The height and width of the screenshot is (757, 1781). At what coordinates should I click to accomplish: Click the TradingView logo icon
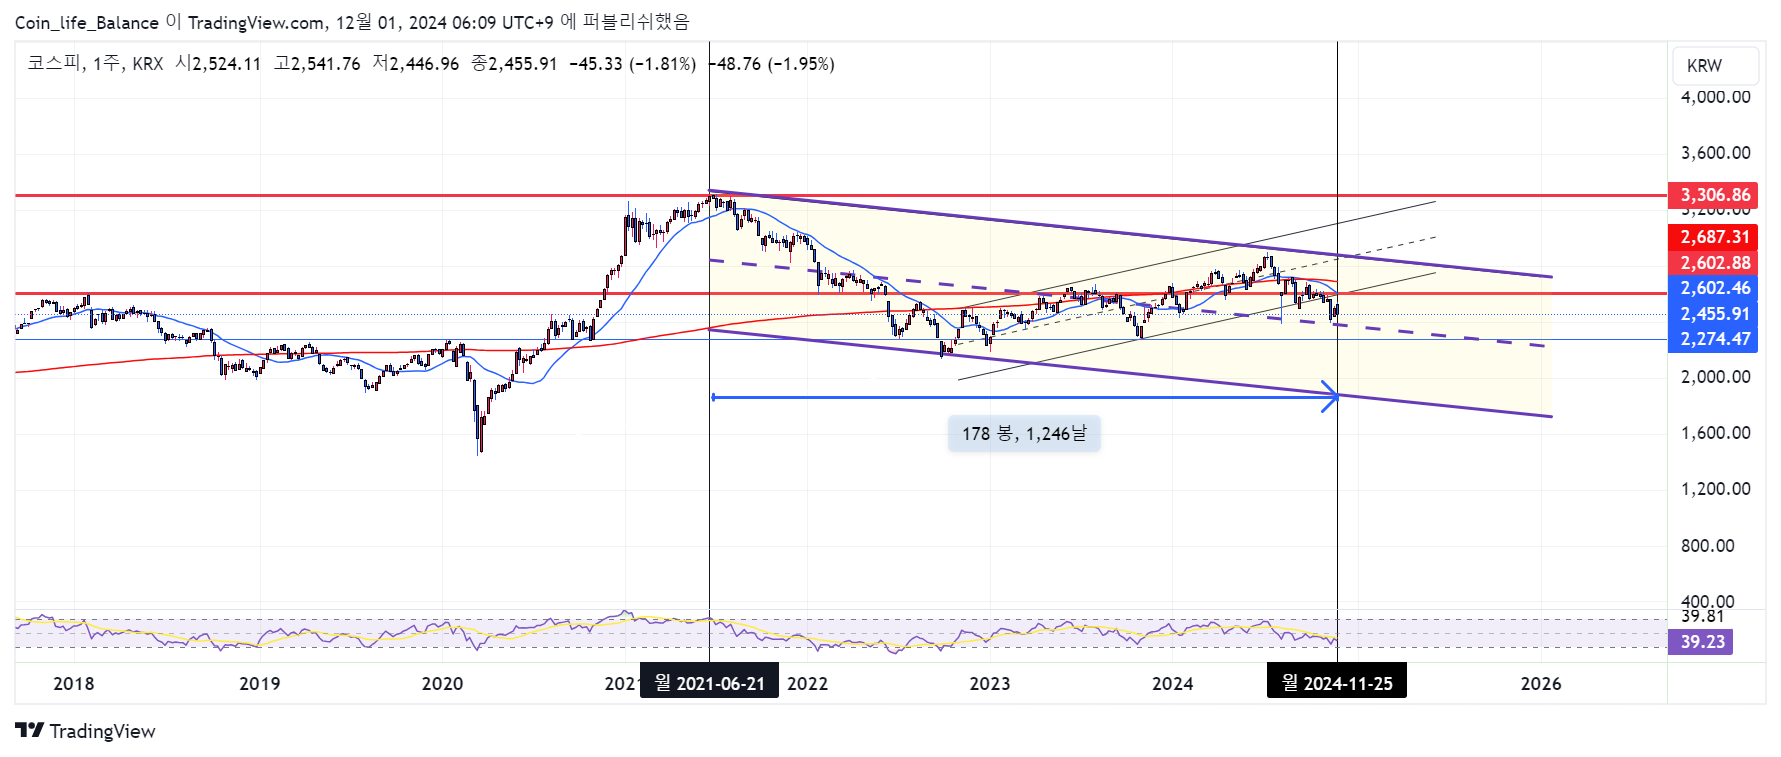(x=29, y=731)
